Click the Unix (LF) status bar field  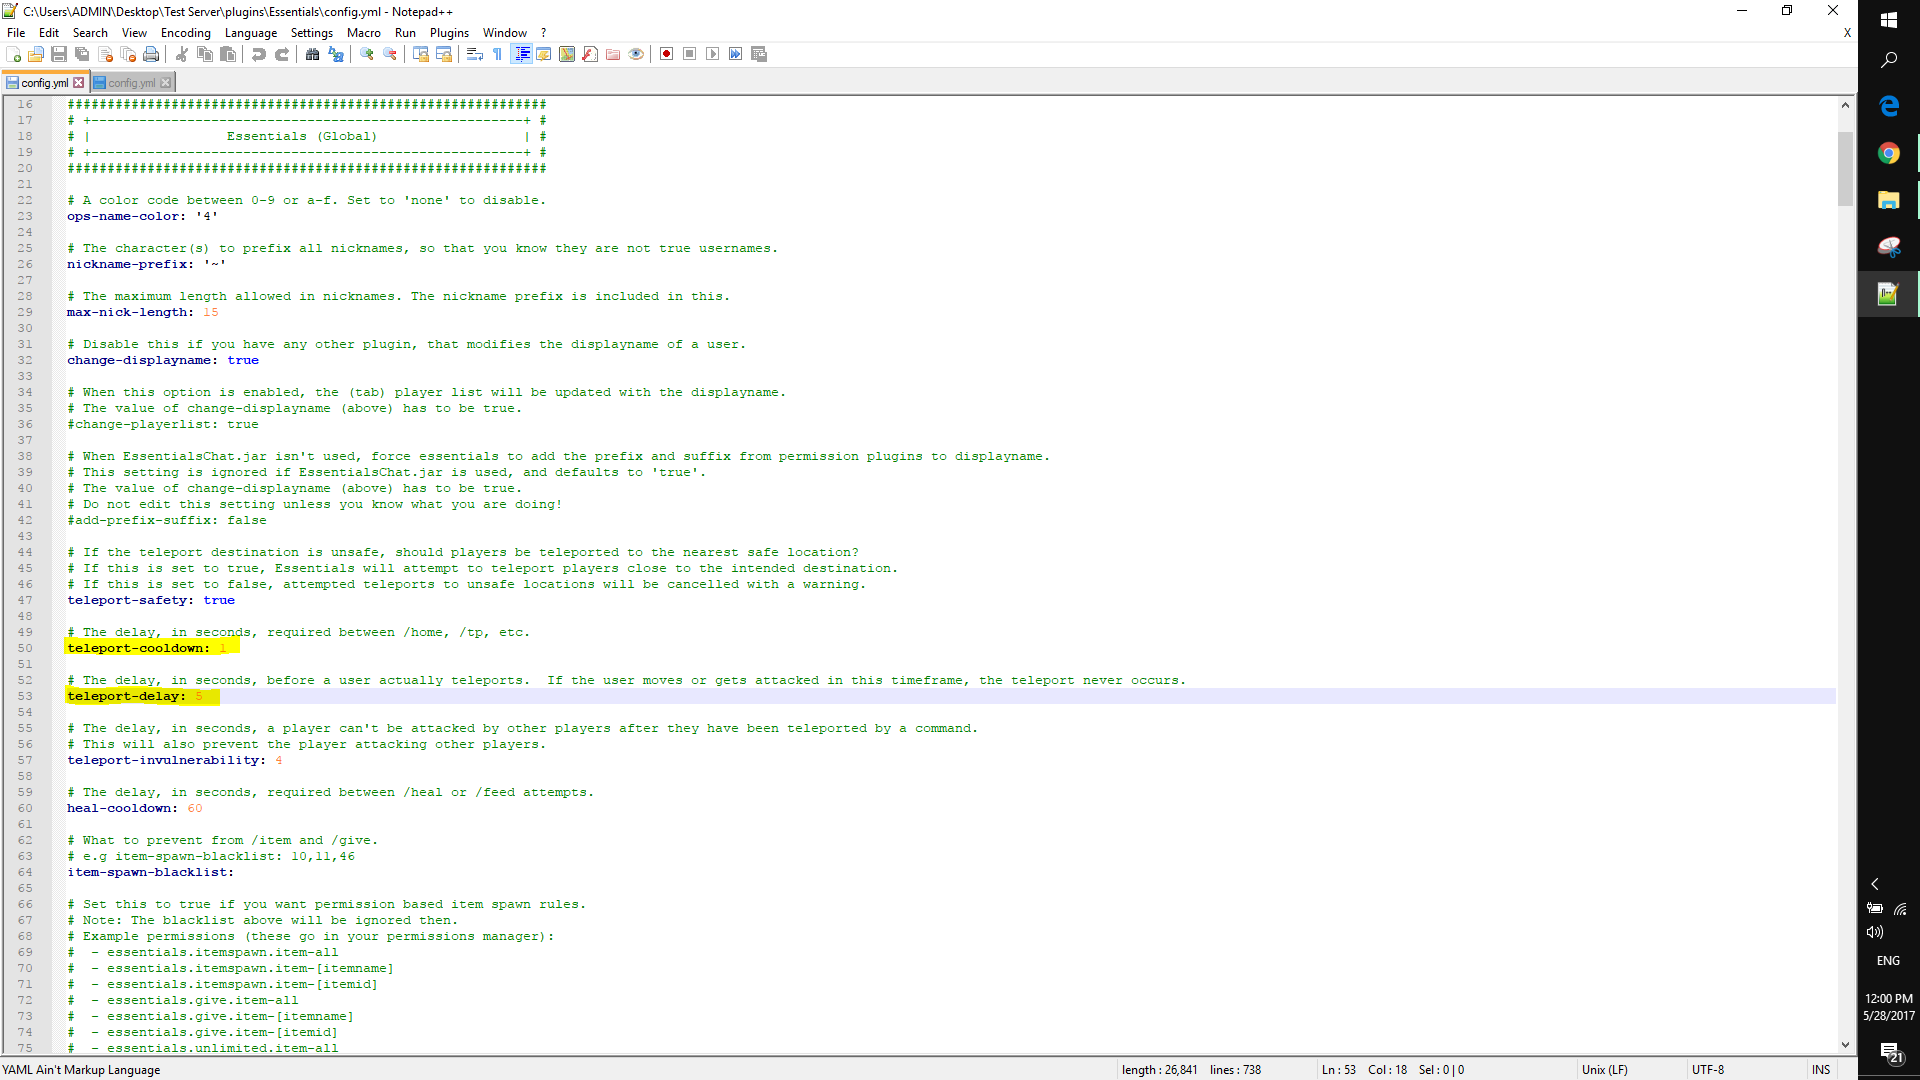(x=1604, y=1070)
